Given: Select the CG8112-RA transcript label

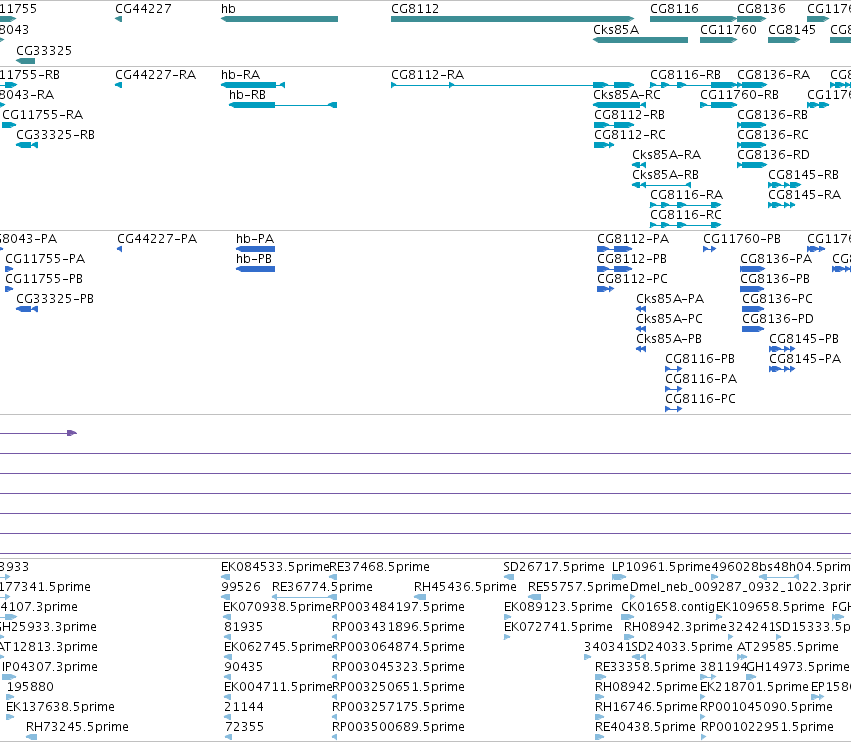Looking at the screenshot, I should (428, 74).
